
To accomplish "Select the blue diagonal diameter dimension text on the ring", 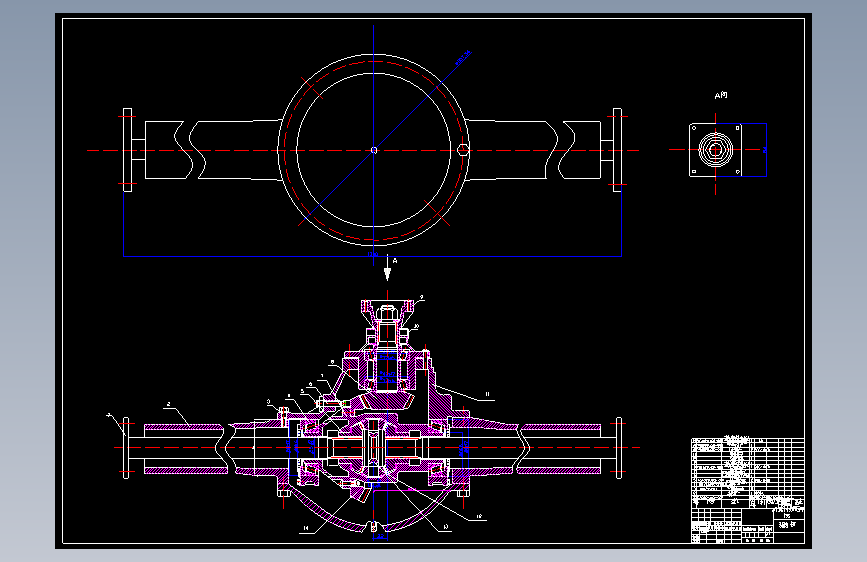I will click(x=463, y=58).
